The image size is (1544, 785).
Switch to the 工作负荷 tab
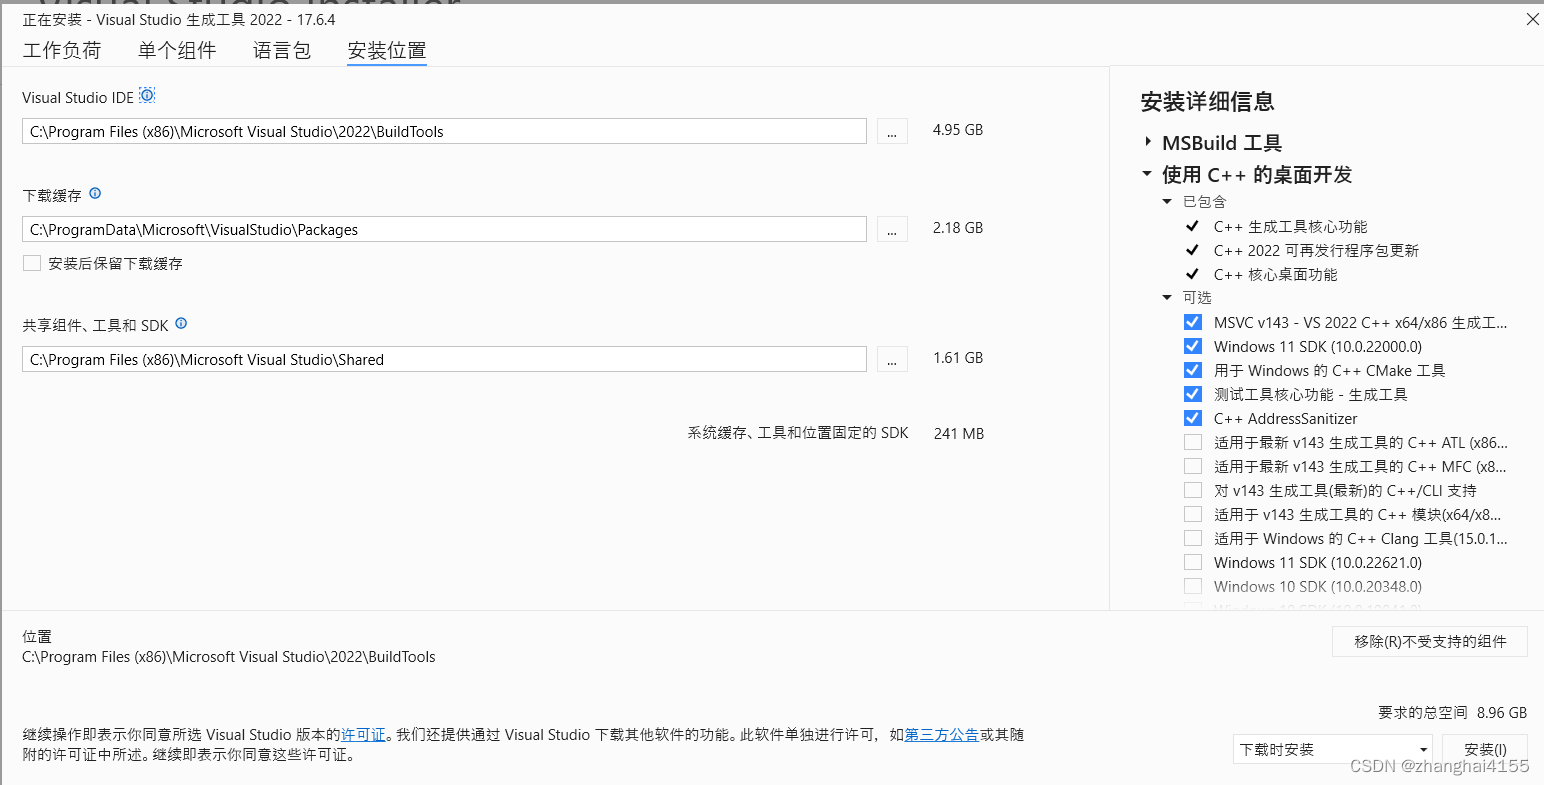tap(62, 51)
